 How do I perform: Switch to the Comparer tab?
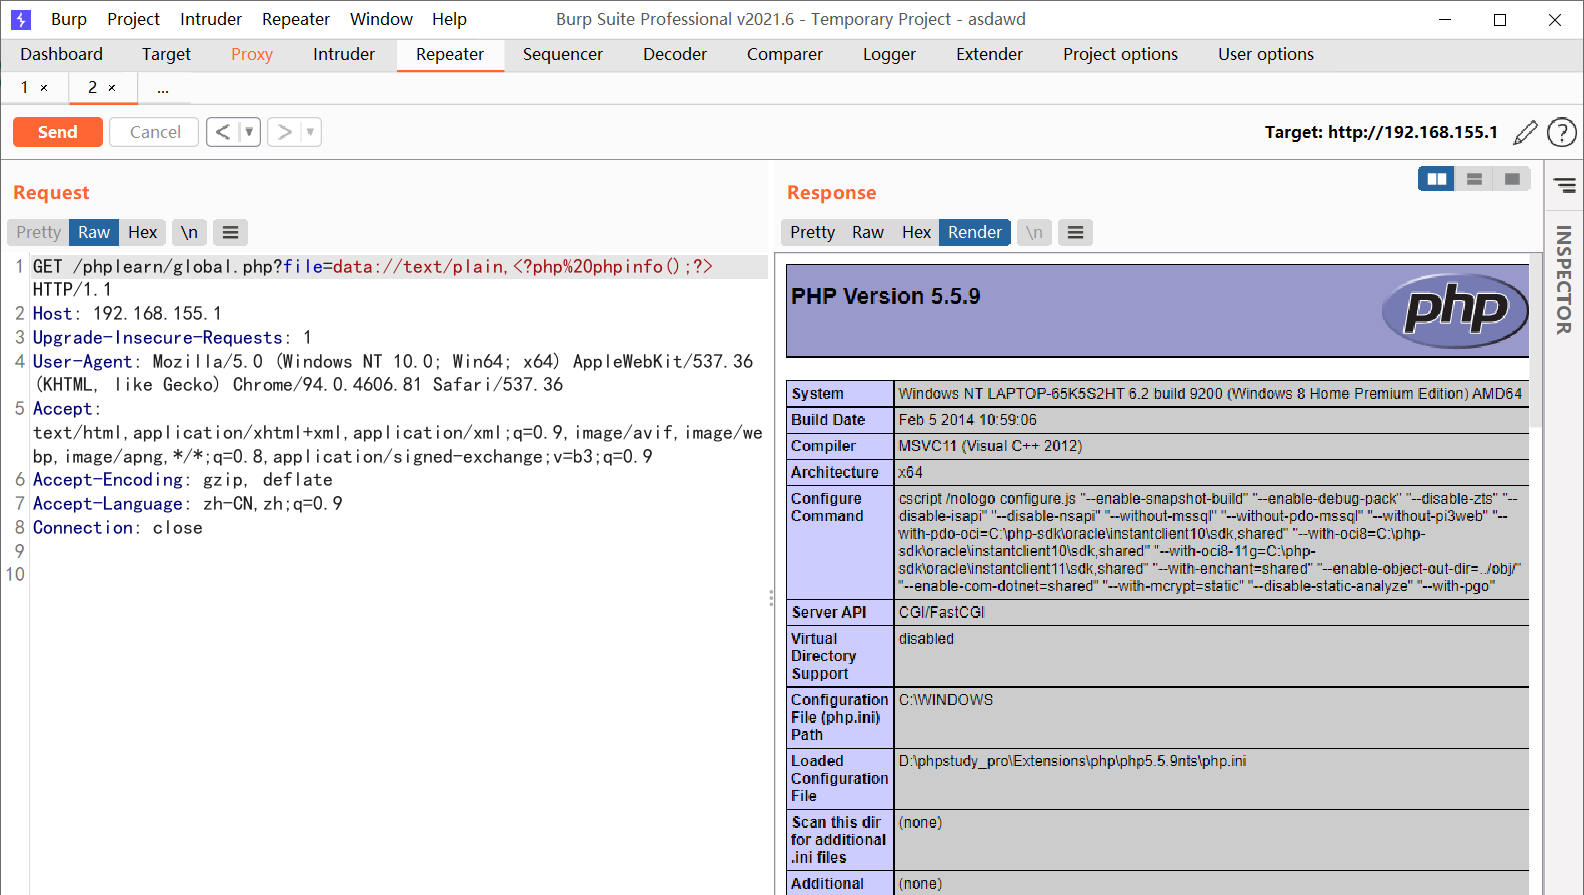(x=785, y=54)
